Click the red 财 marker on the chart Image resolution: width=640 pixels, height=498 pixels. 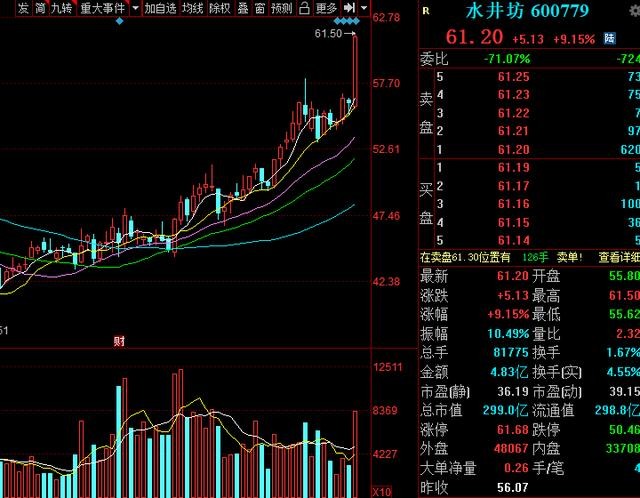(119, 341)
